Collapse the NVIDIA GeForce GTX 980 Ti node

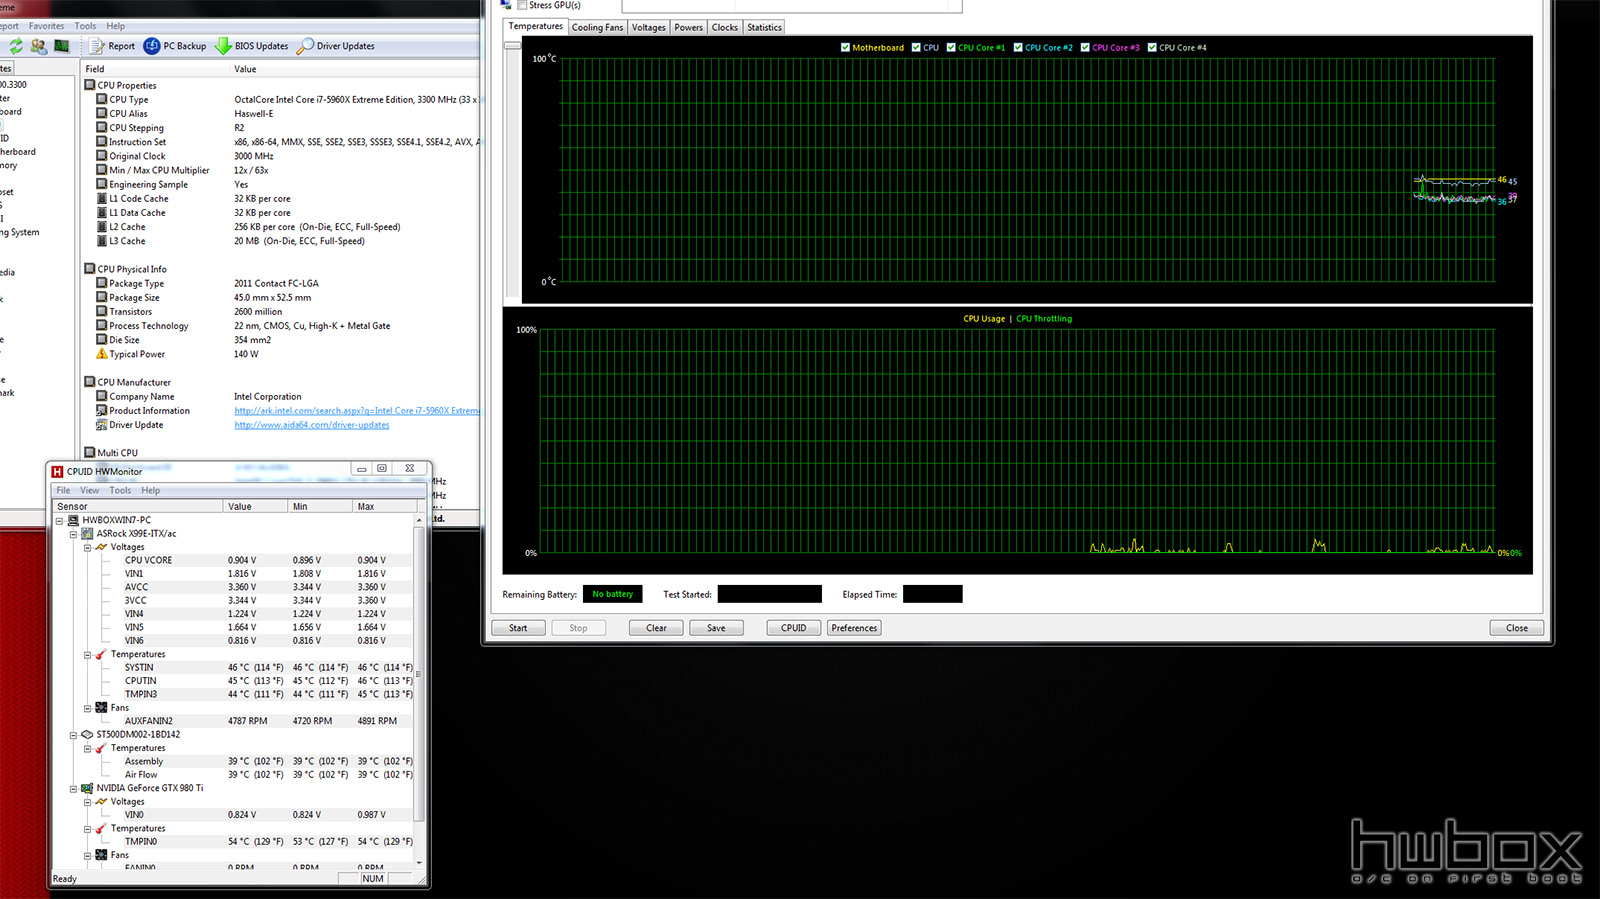[x=73, y=789]
